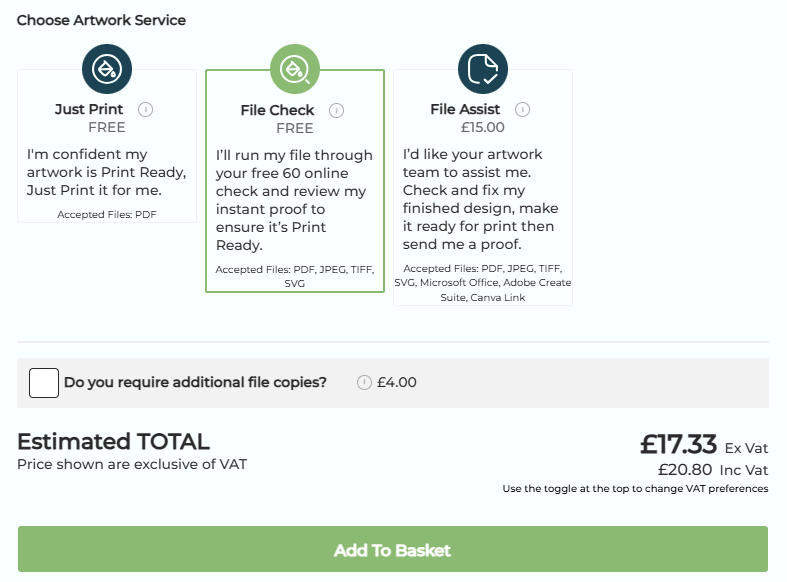Pick the File Assist heading
The width and height of the screenshot is (787, 582).
coord(465,110)
